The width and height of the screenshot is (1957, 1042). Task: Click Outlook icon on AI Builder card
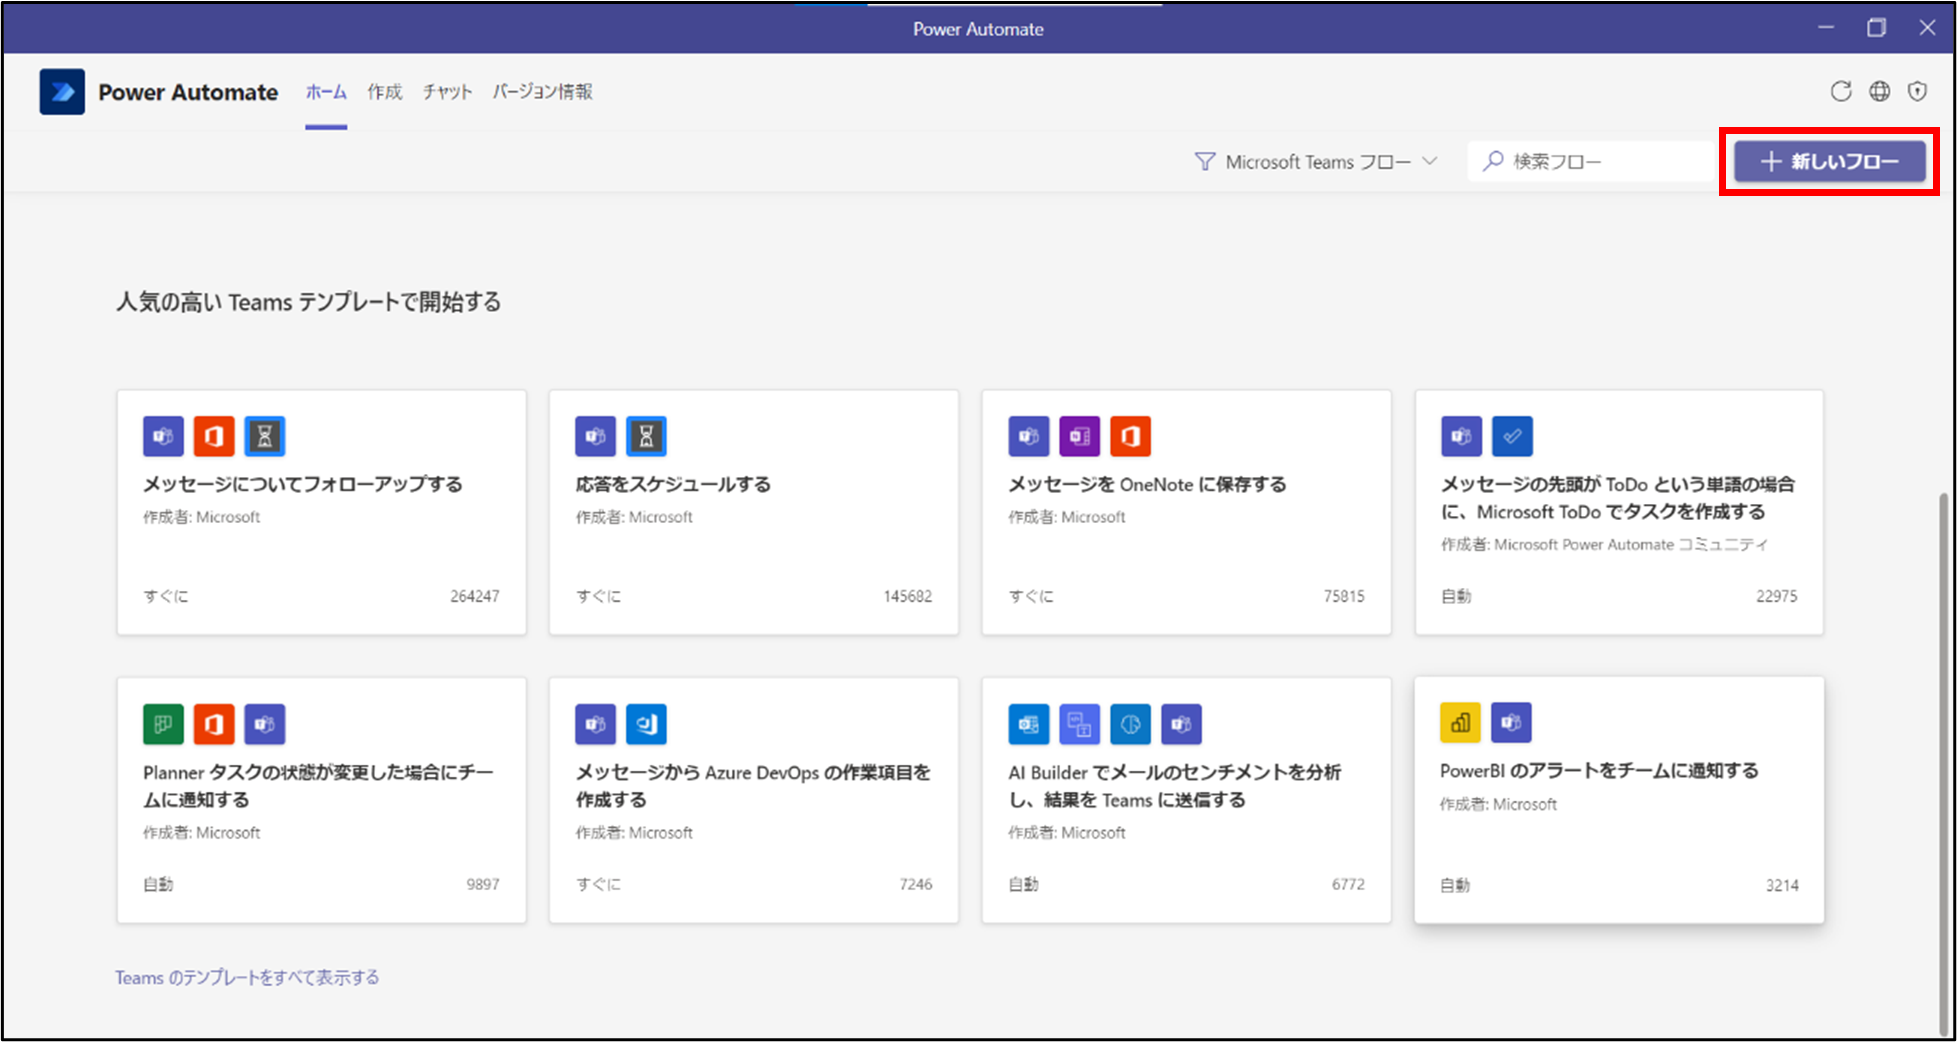click(x=1028, y=724)
